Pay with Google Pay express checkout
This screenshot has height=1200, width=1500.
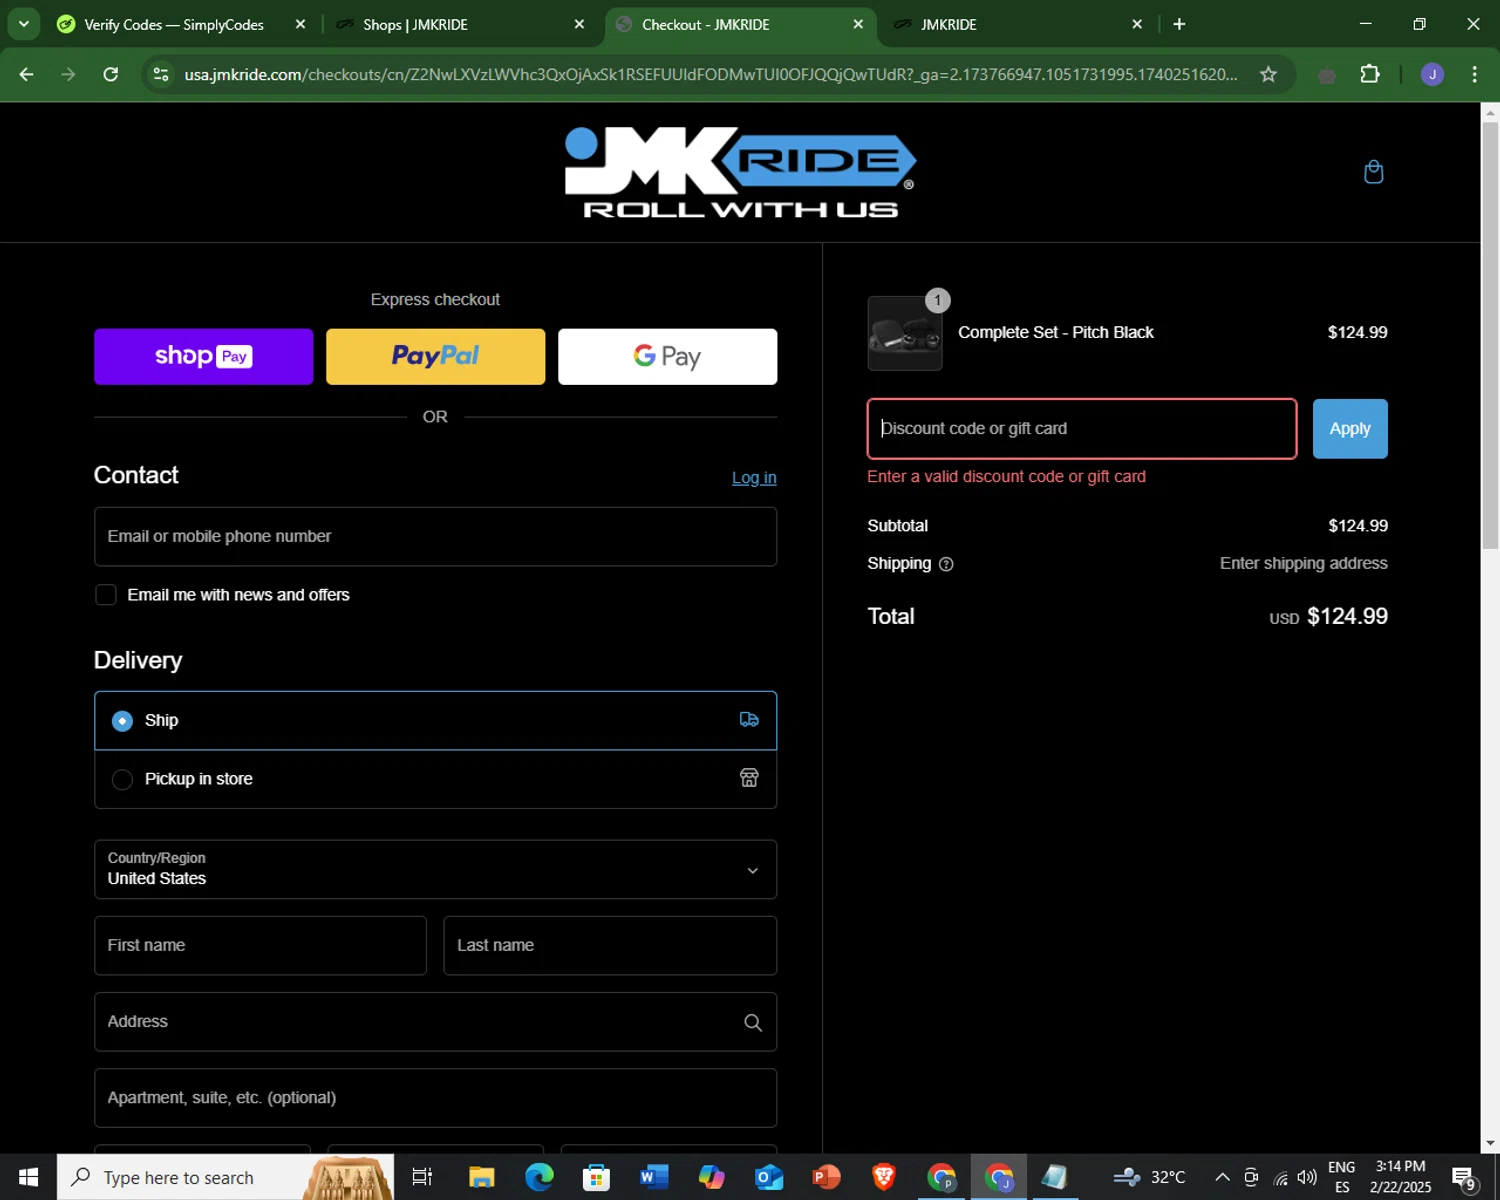pos(667,357)
